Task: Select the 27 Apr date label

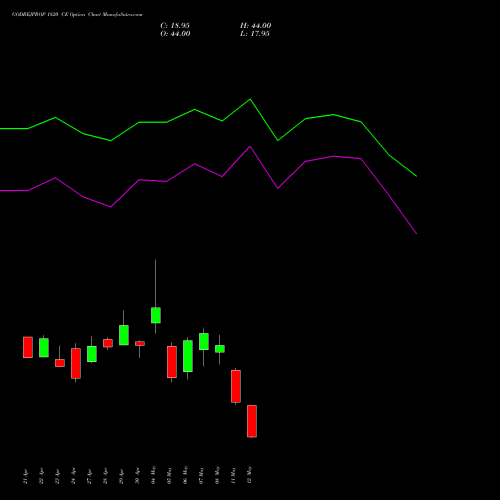Action: pyautogui.click(x=90, y=476)
